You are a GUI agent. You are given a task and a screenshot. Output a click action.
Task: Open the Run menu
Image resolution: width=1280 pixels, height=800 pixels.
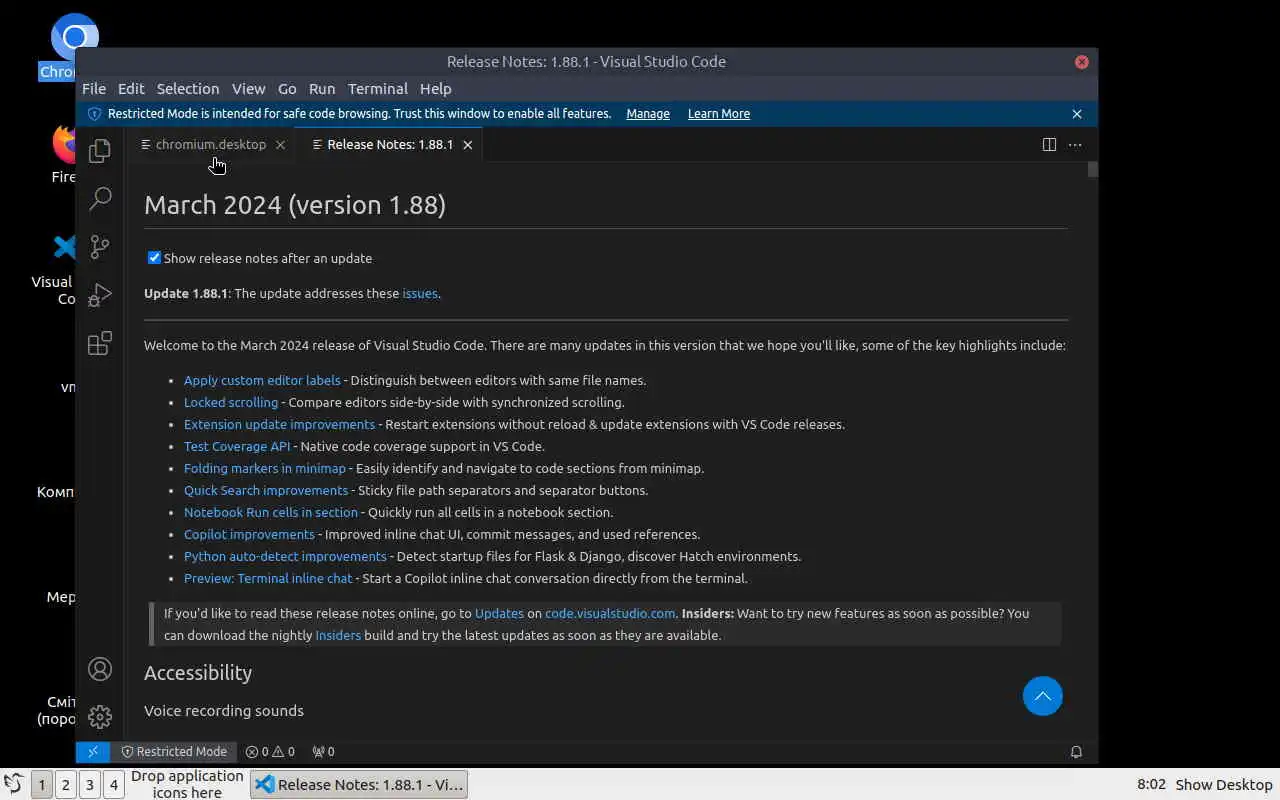(x=322, y=88)
